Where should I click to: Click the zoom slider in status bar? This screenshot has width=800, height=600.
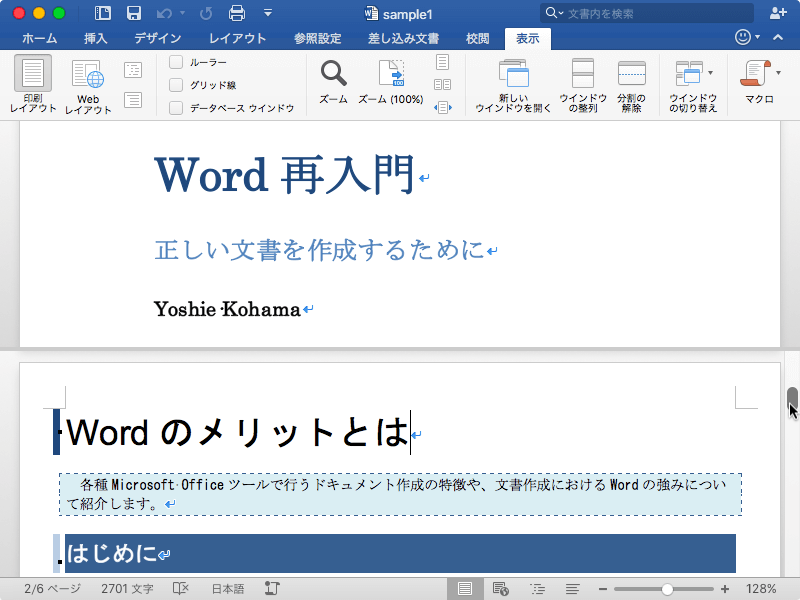point(666,589)
